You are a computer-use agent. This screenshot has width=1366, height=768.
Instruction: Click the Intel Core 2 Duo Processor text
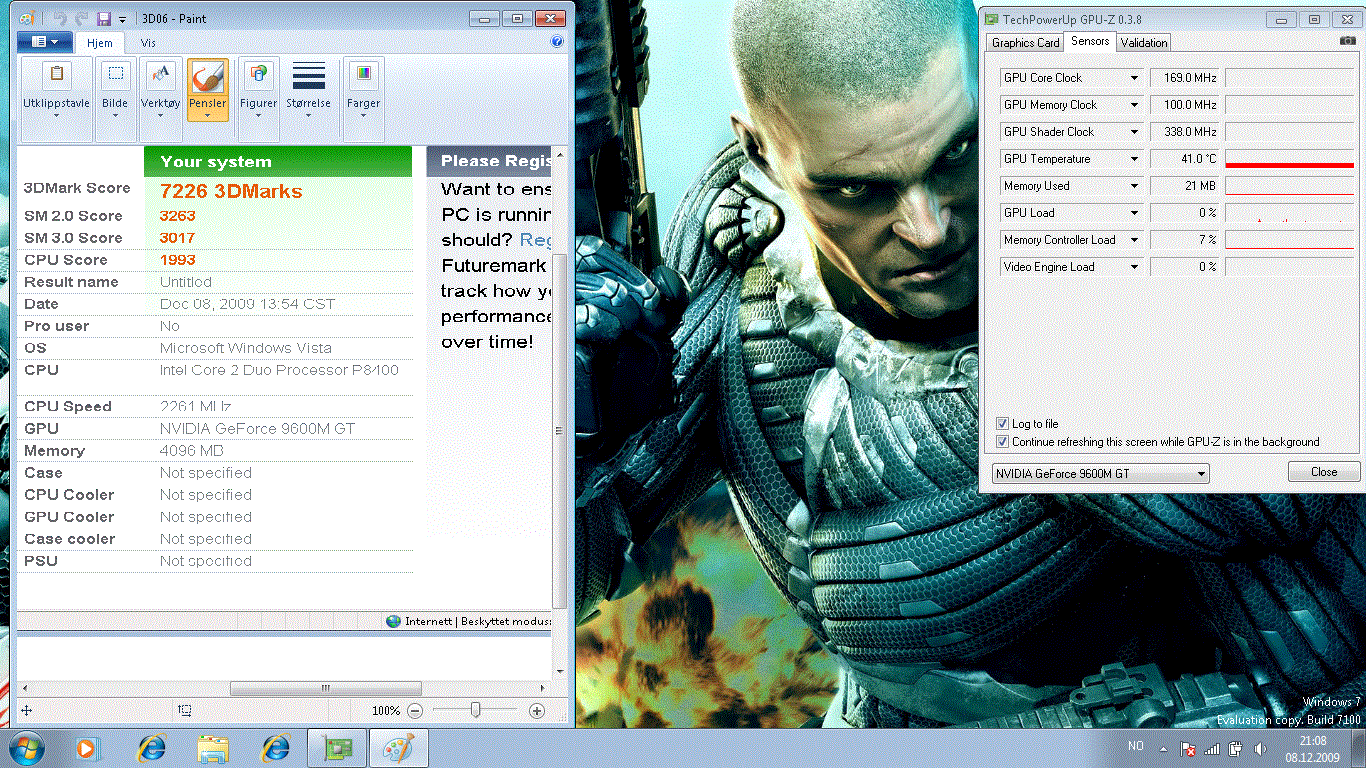coord(279,370)
